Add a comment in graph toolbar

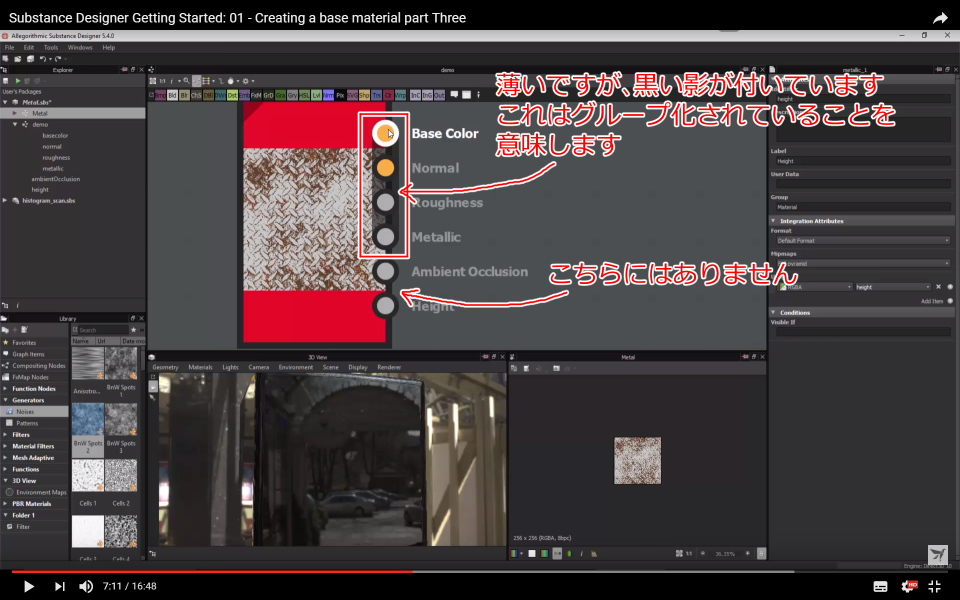pos(454,95)
